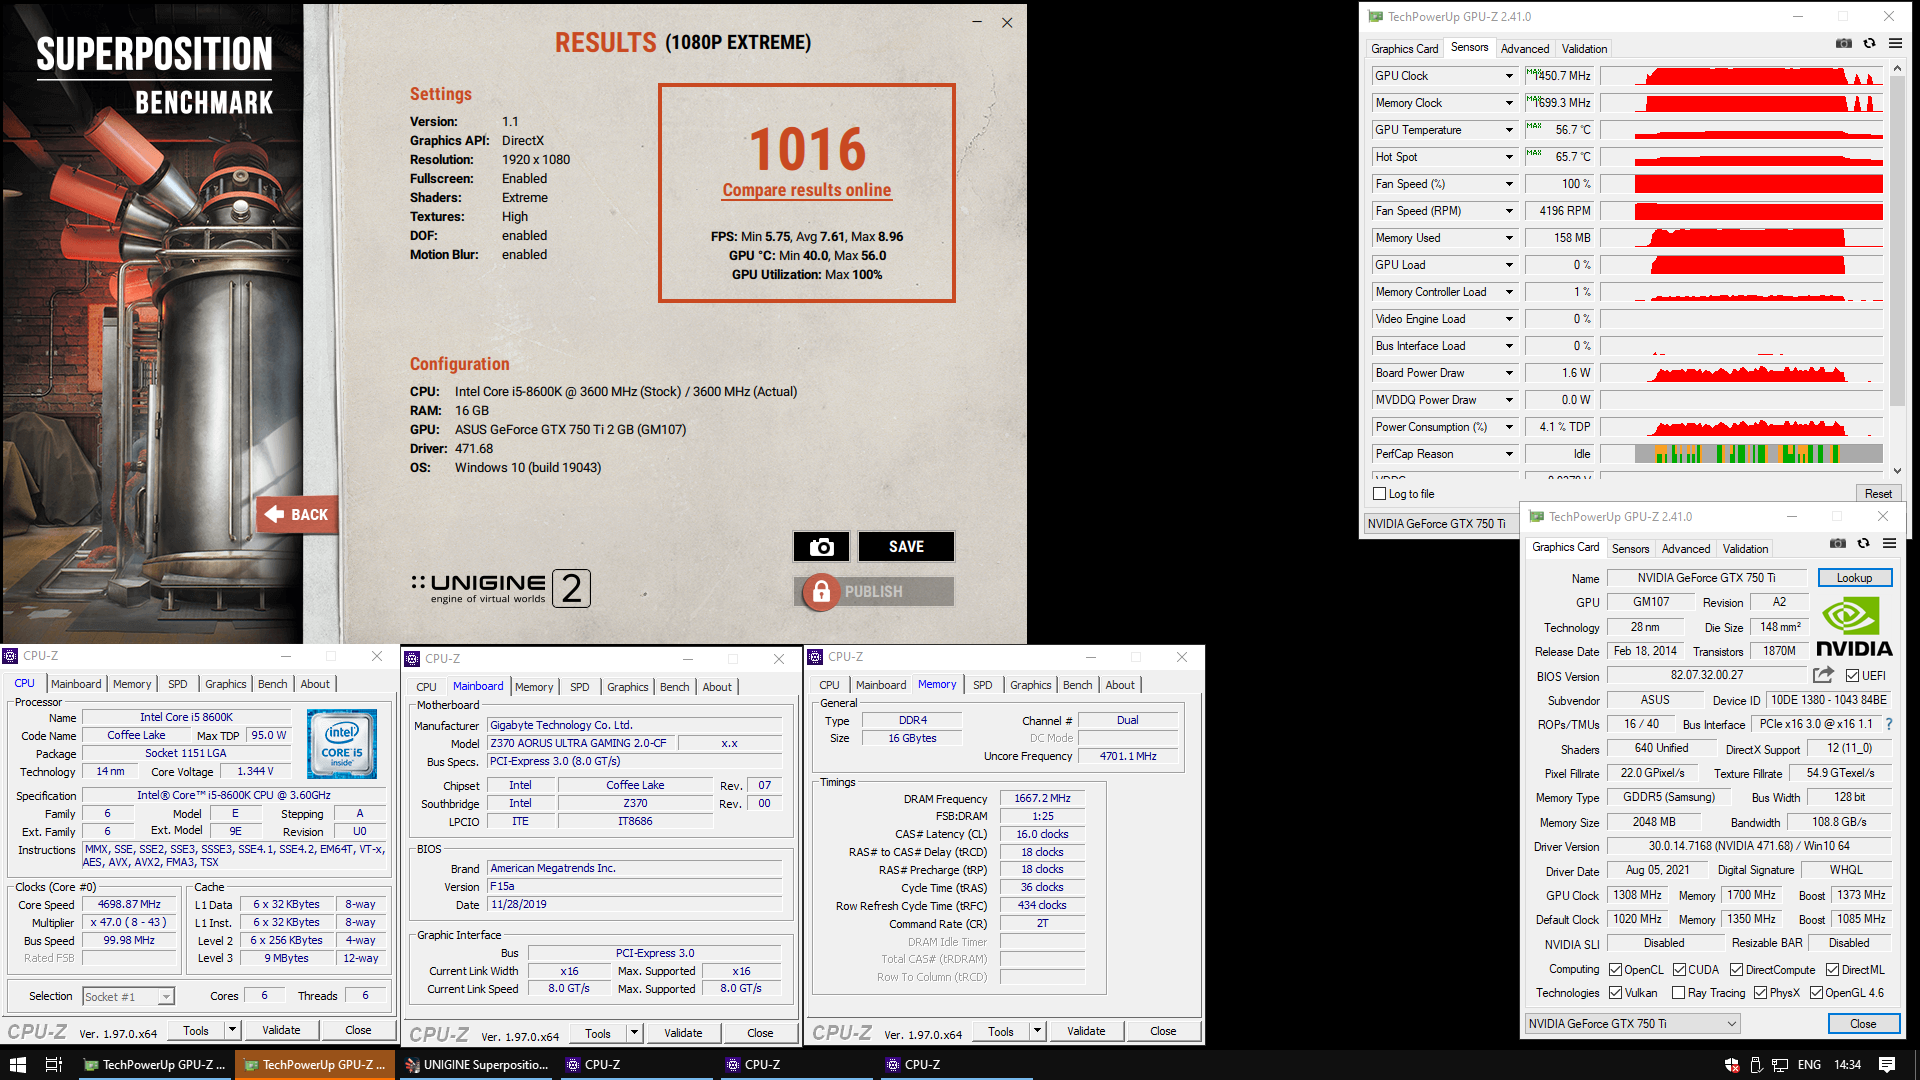Viewport: 1920px width, 1080px height.
Task: Toggle the UEFI checkbox
Action: 1853,676
